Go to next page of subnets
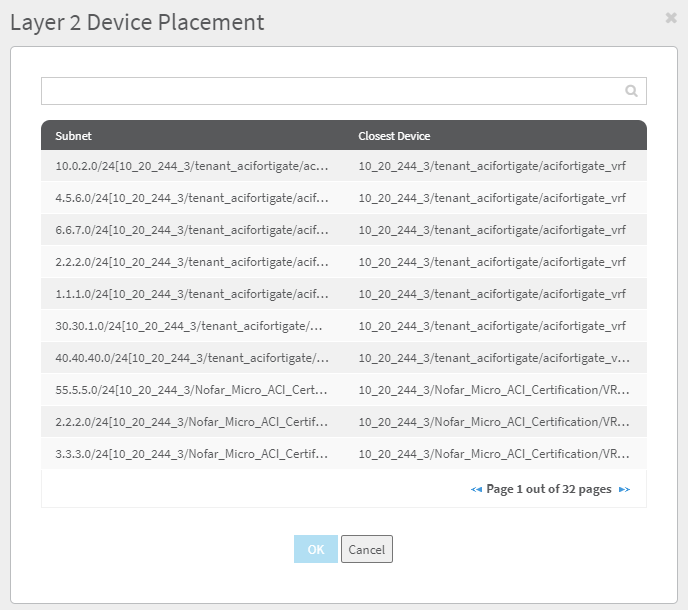Viewport: 688px width, 610px height. point(624,490)
